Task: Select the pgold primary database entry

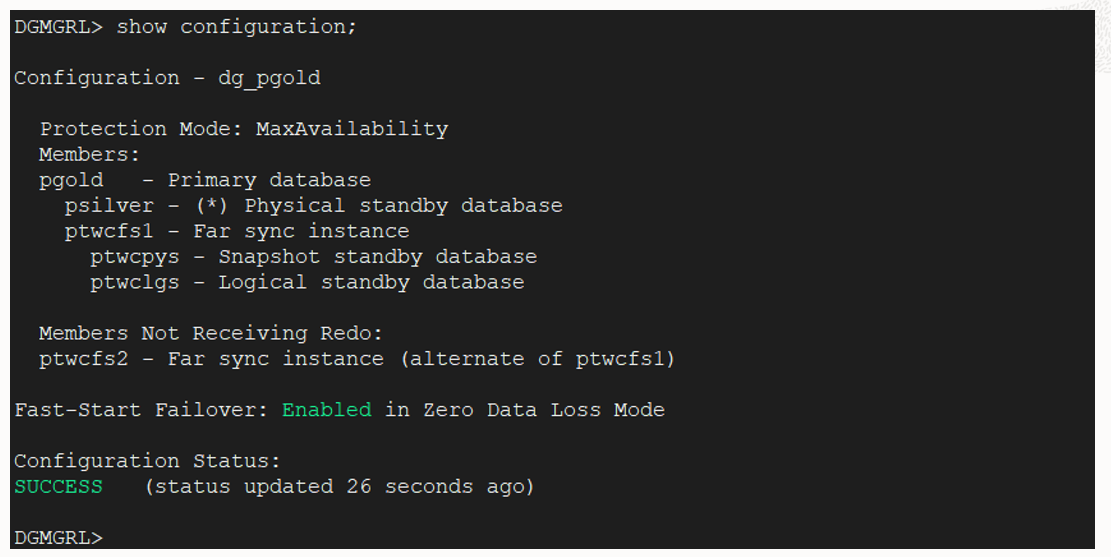Action: [205, 181]
